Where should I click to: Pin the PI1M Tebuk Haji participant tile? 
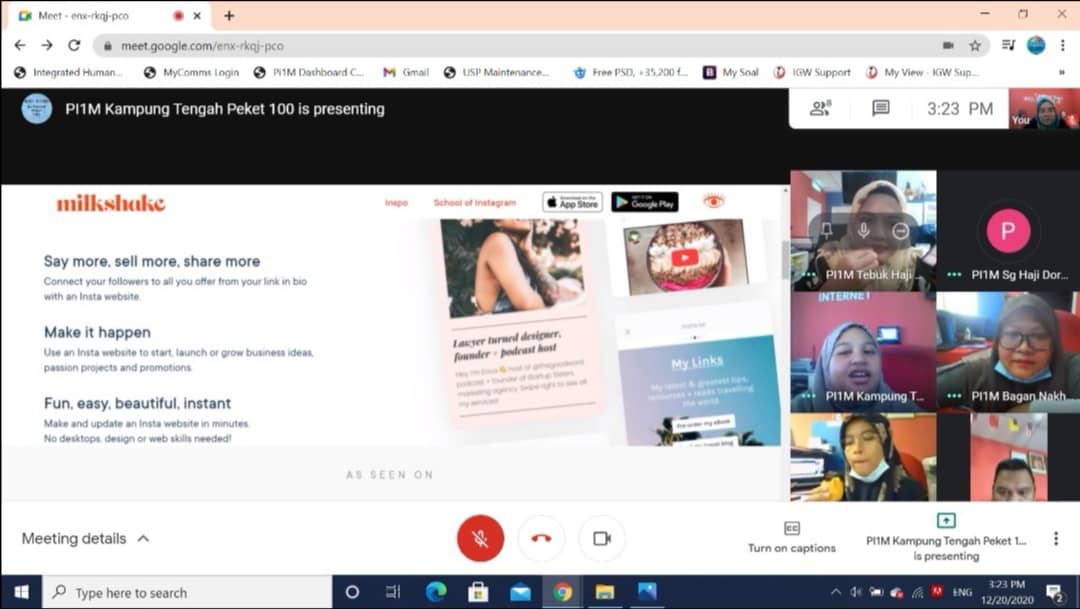tap(826, 231)
